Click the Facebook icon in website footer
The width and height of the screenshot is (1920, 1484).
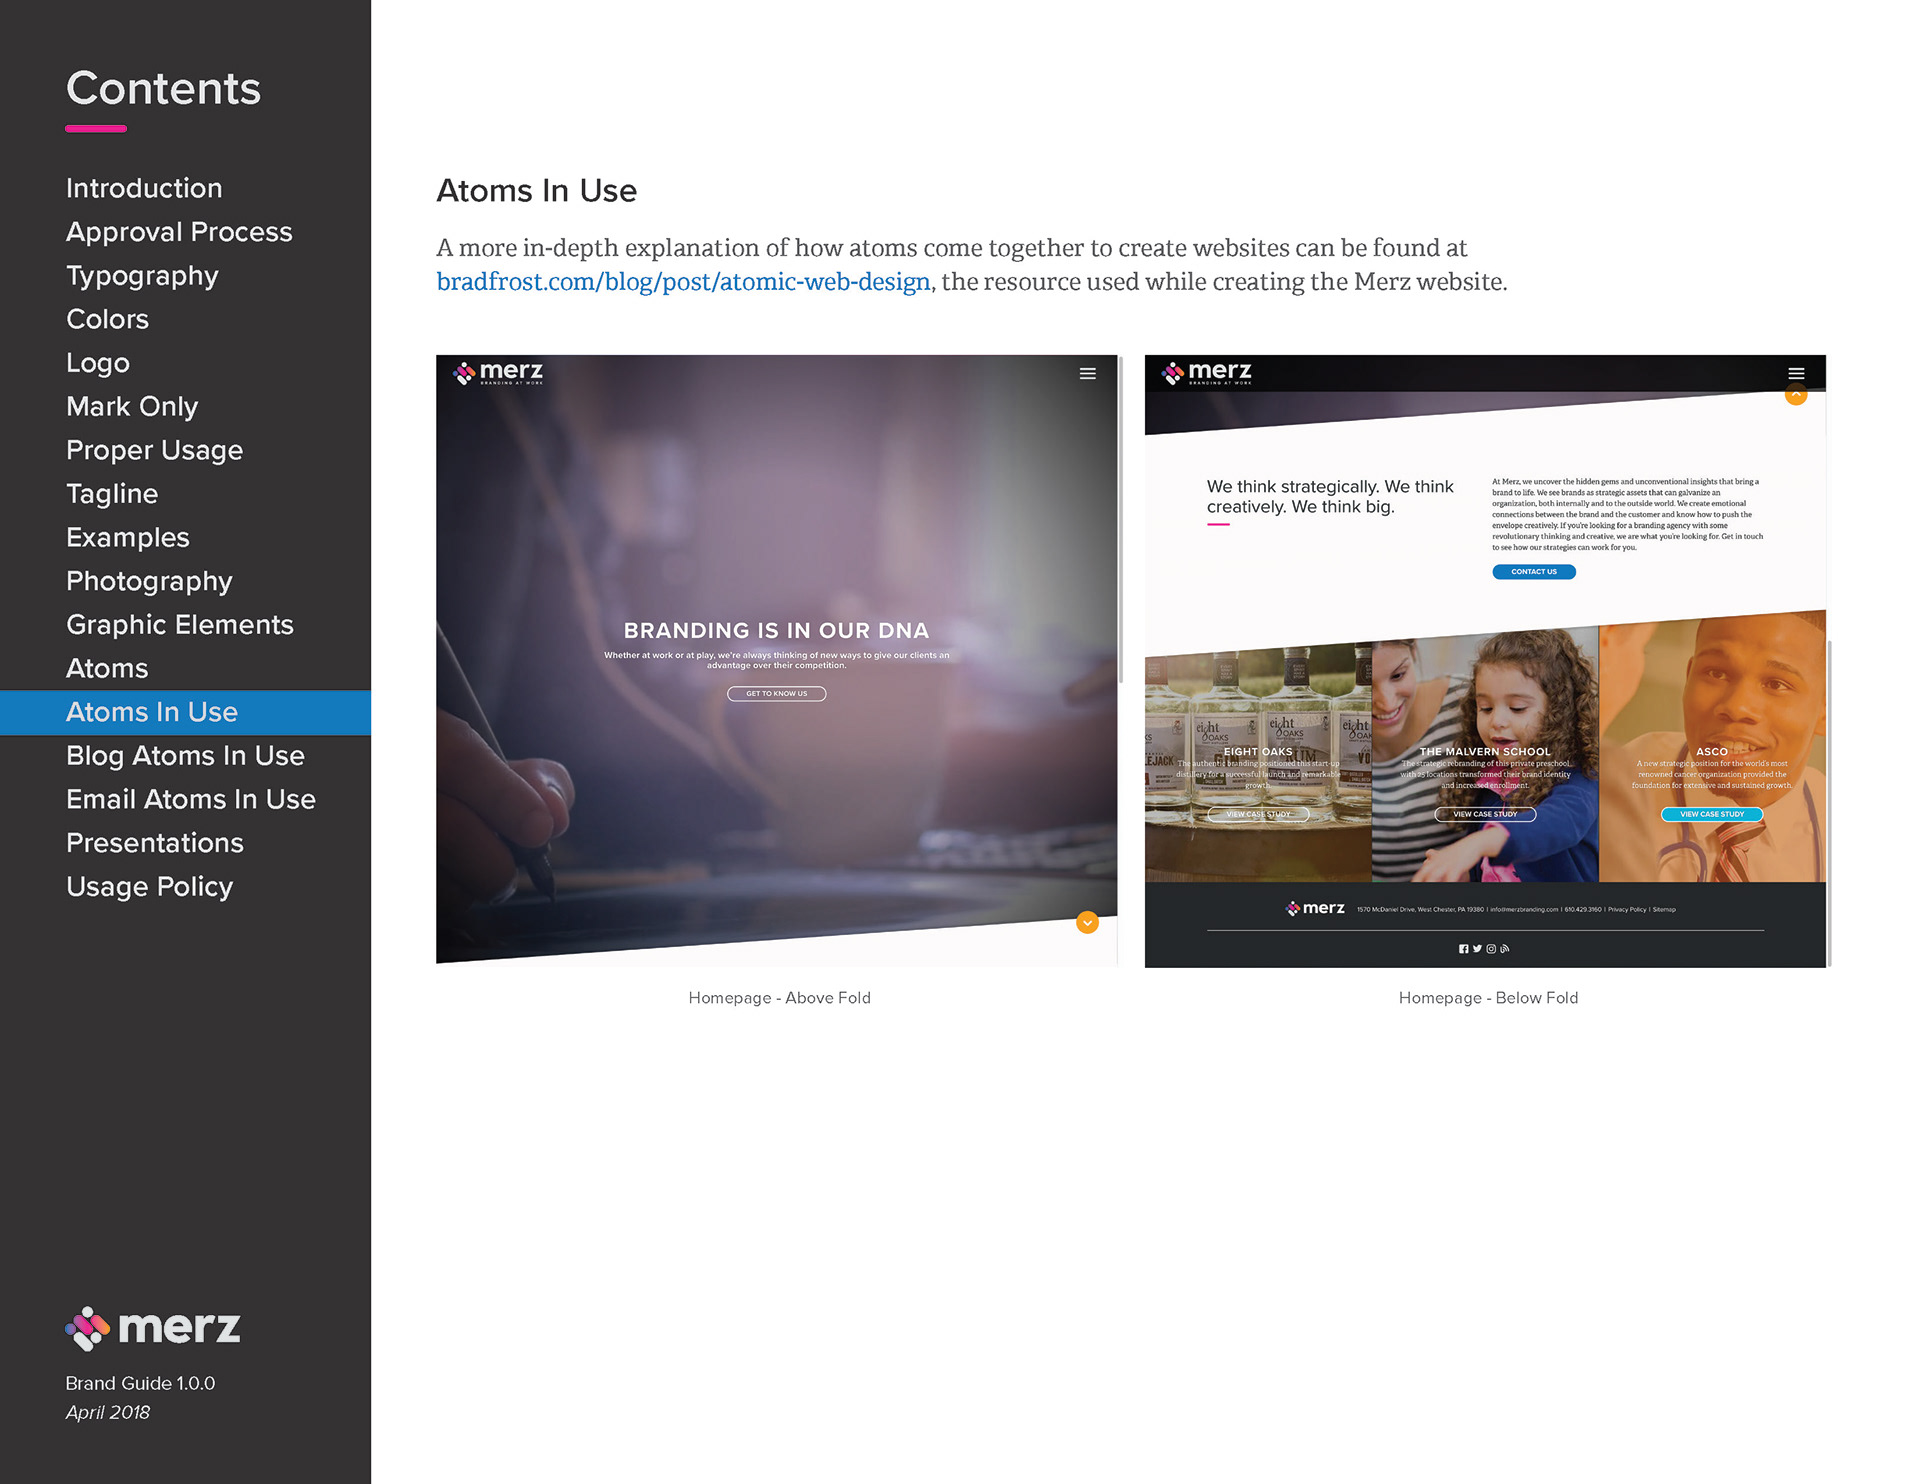1463,949
